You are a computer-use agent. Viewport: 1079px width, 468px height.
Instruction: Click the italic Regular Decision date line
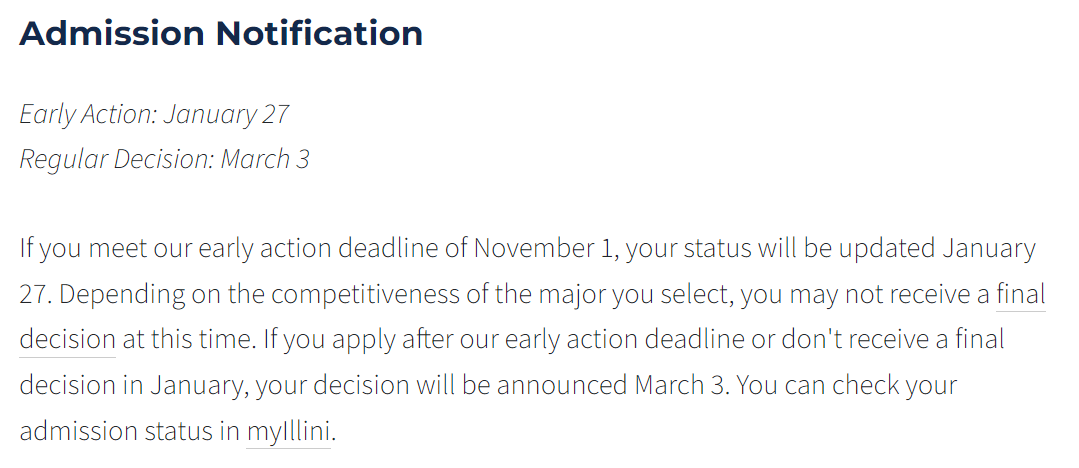click(x=164, y=159)
